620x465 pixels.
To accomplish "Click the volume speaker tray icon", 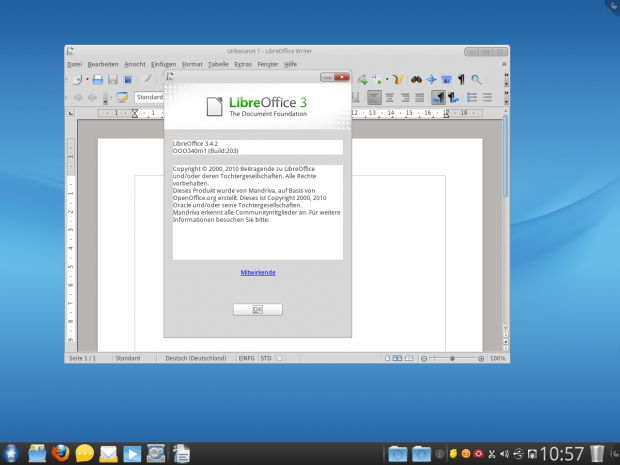I will 504,454.
